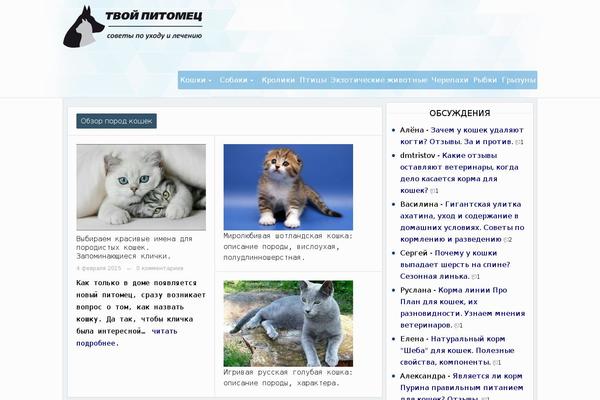Click comment count icon after Алёна's discussion
This screenshot has width=600, height=400.
point(520,142)
